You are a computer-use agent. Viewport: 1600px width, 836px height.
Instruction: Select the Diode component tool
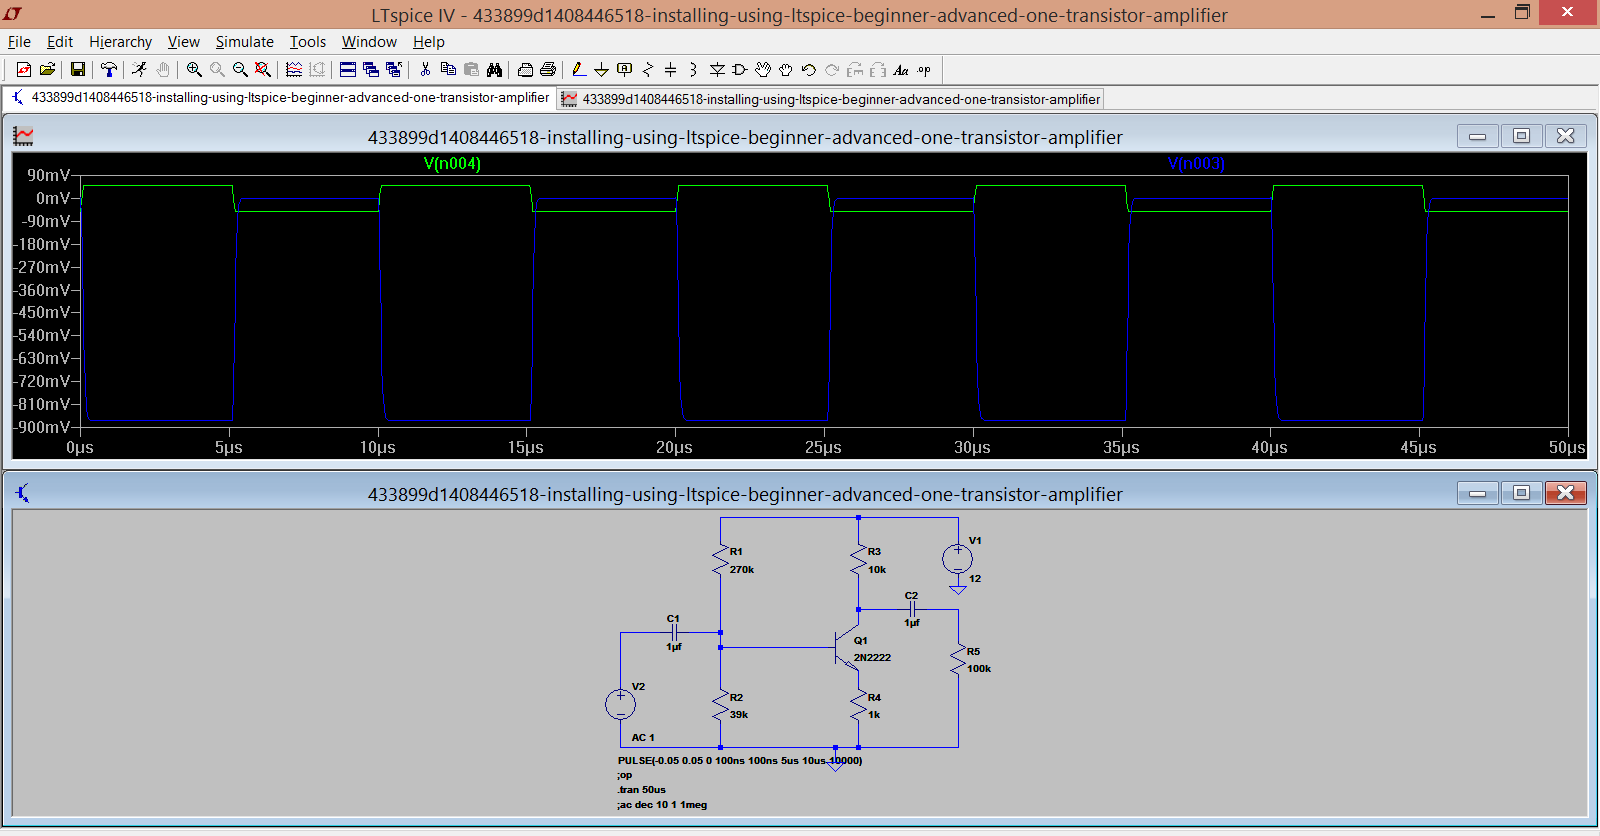point(717,69)
